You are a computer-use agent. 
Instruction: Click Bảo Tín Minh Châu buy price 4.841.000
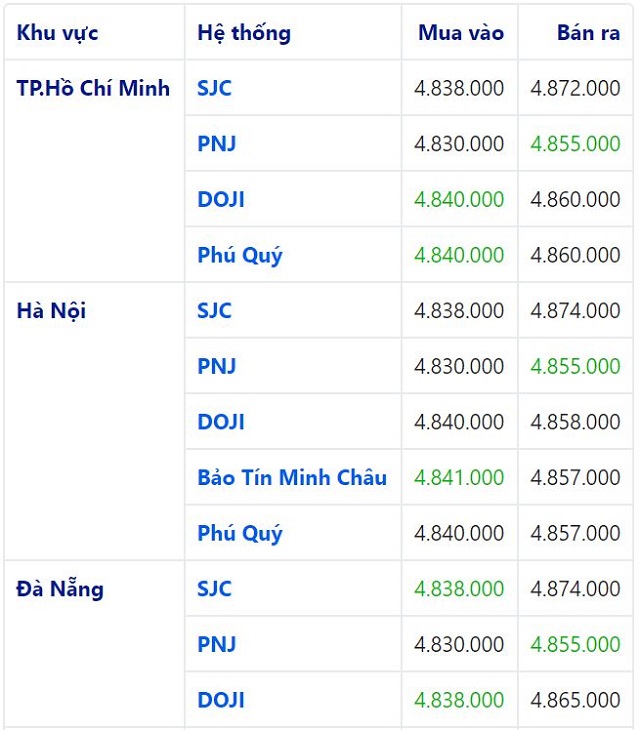[x=459, y=477]
